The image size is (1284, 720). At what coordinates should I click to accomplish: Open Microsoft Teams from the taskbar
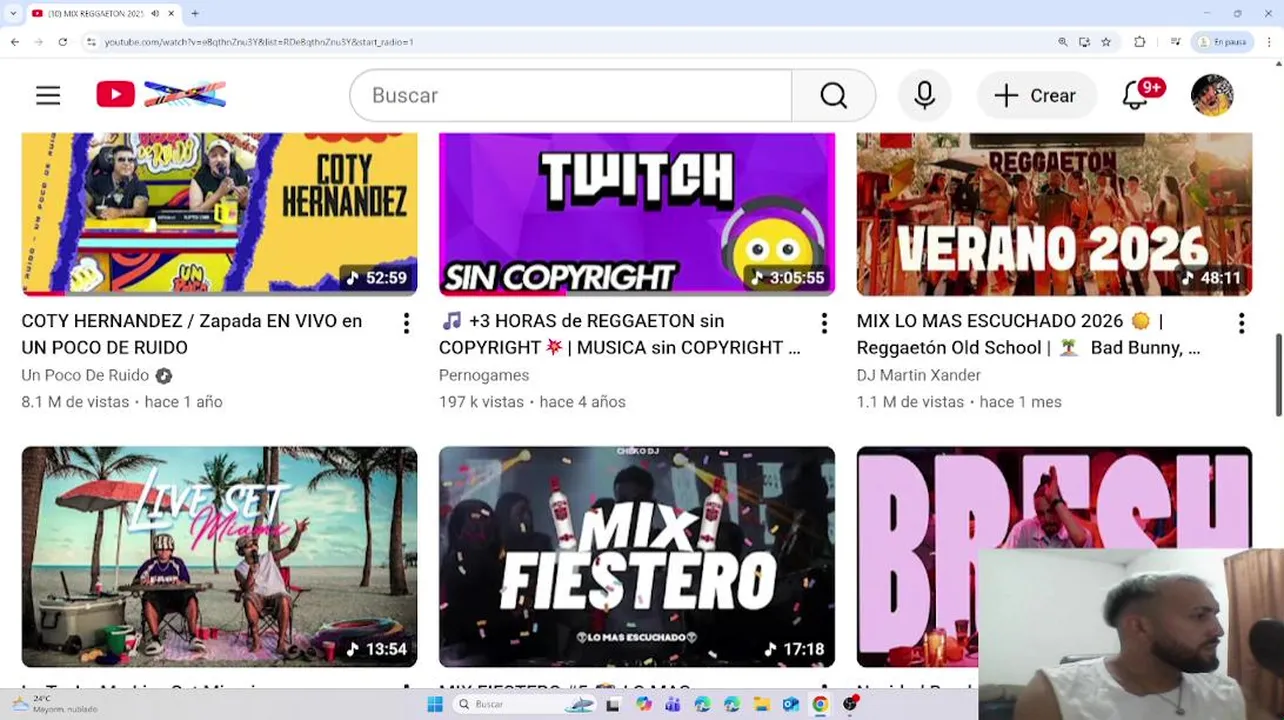pyautogui.click(x=672, y=704)
